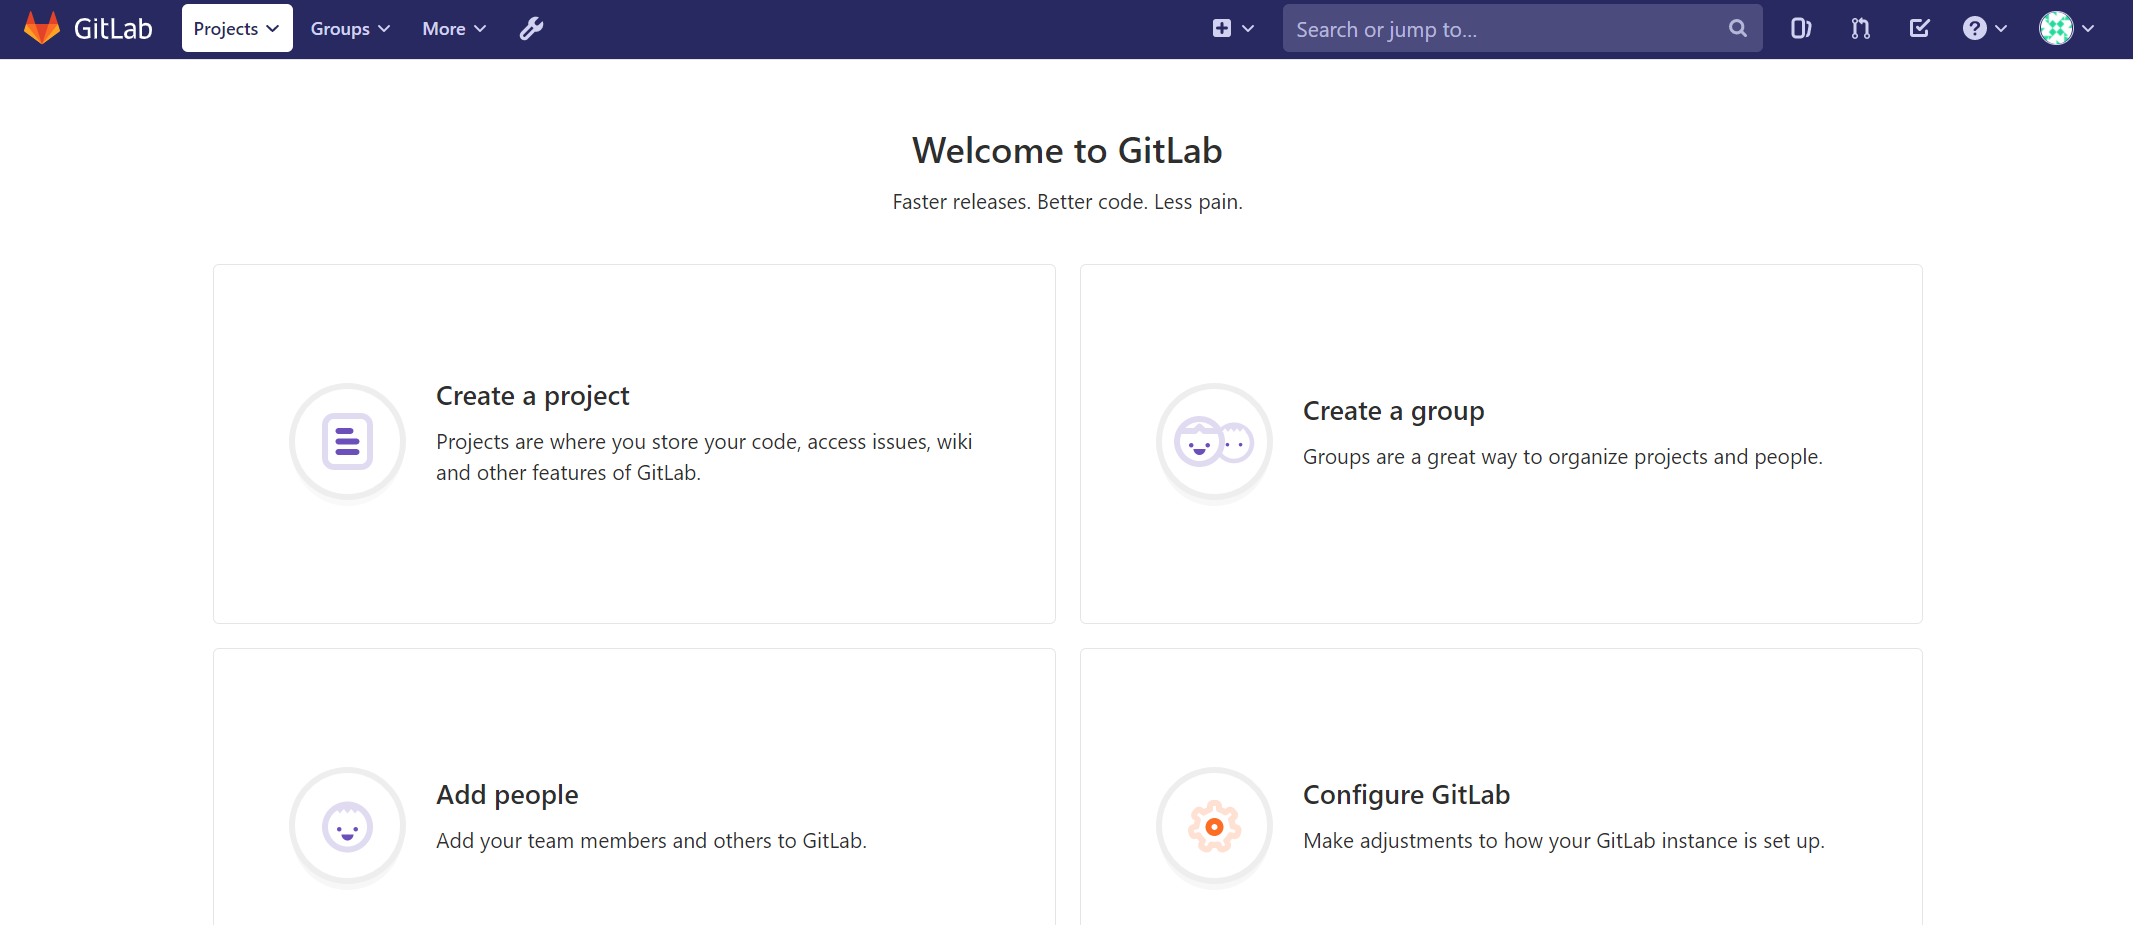Click the Add people face icon
The height and width of the screenshot is (925, 2133).
(x=347, y=826)
